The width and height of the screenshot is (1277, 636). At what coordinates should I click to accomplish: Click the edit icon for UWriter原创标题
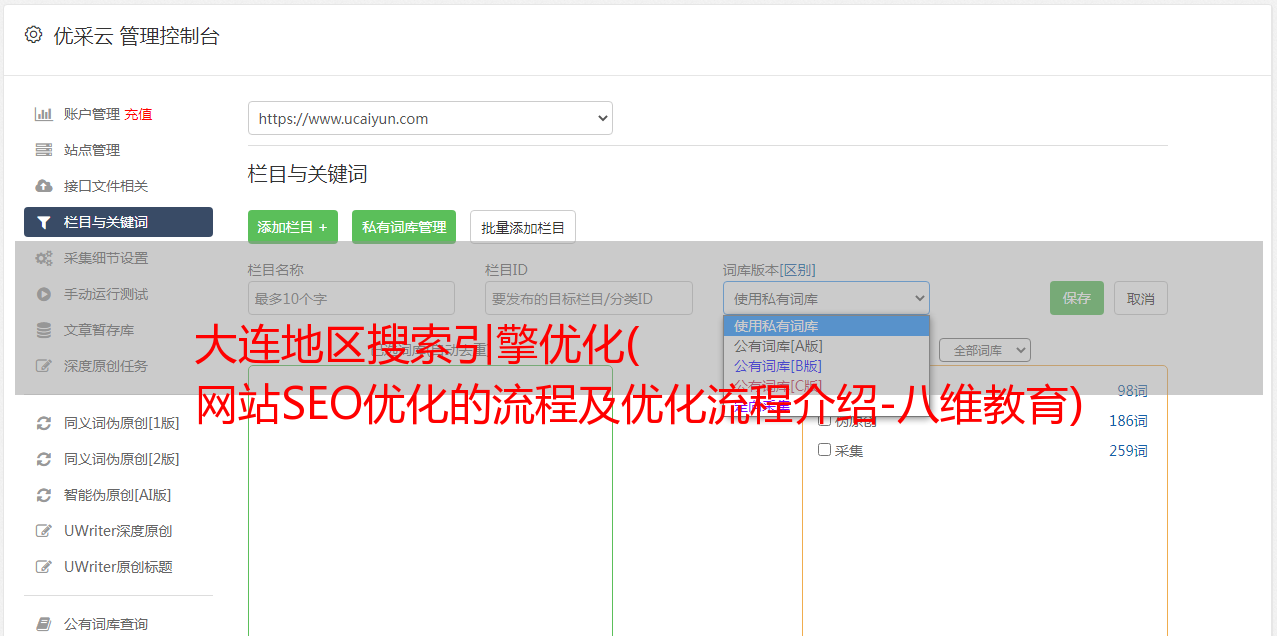pyautogui.click(x=44, y=567)
